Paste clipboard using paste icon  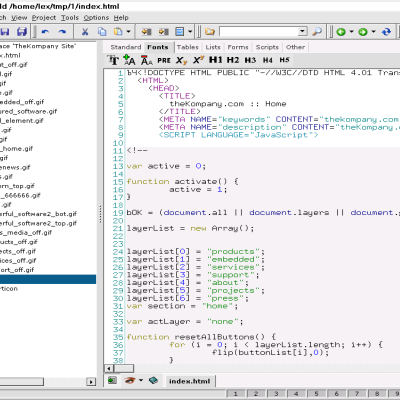click(x=118, y=32)
